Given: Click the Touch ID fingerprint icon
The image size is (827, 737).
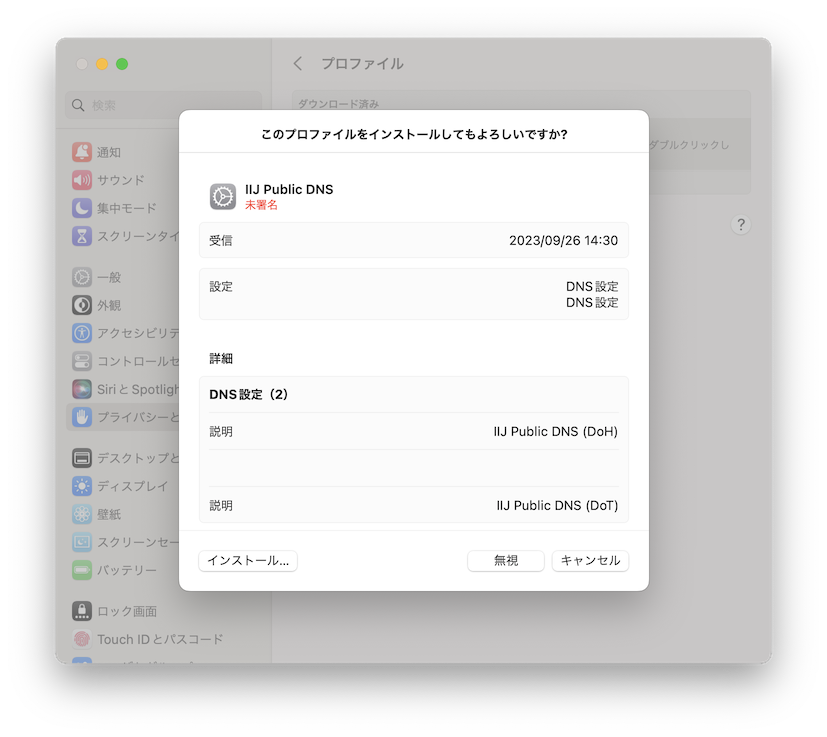Looking at the screenshot, I should (82, 639).
